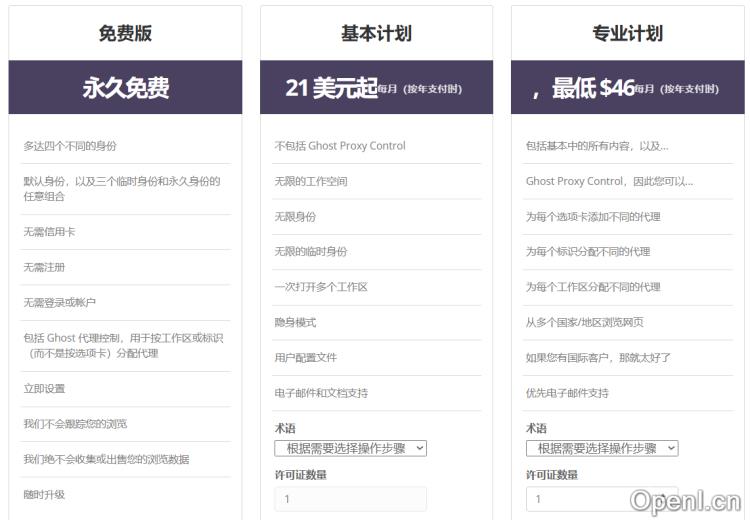Open the 术语 dropdown in 专业计划
This screenshot has height=520, width=750.
pos(601,448)
